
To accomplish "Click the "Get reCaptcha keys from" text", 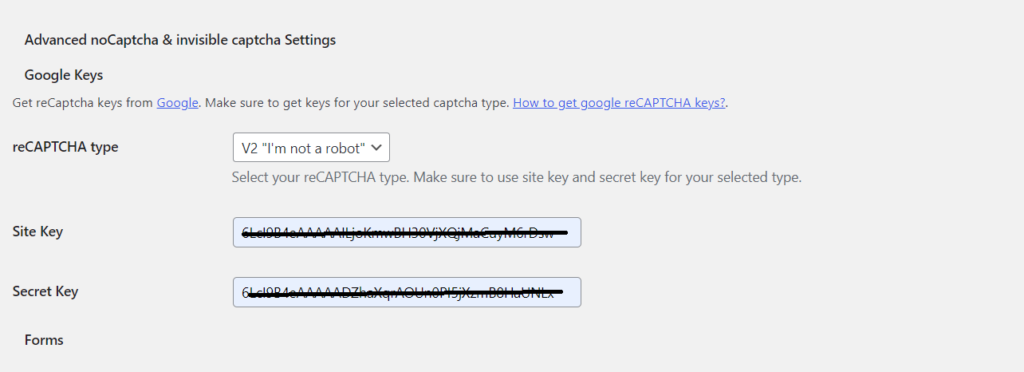I will pos(83,103).
